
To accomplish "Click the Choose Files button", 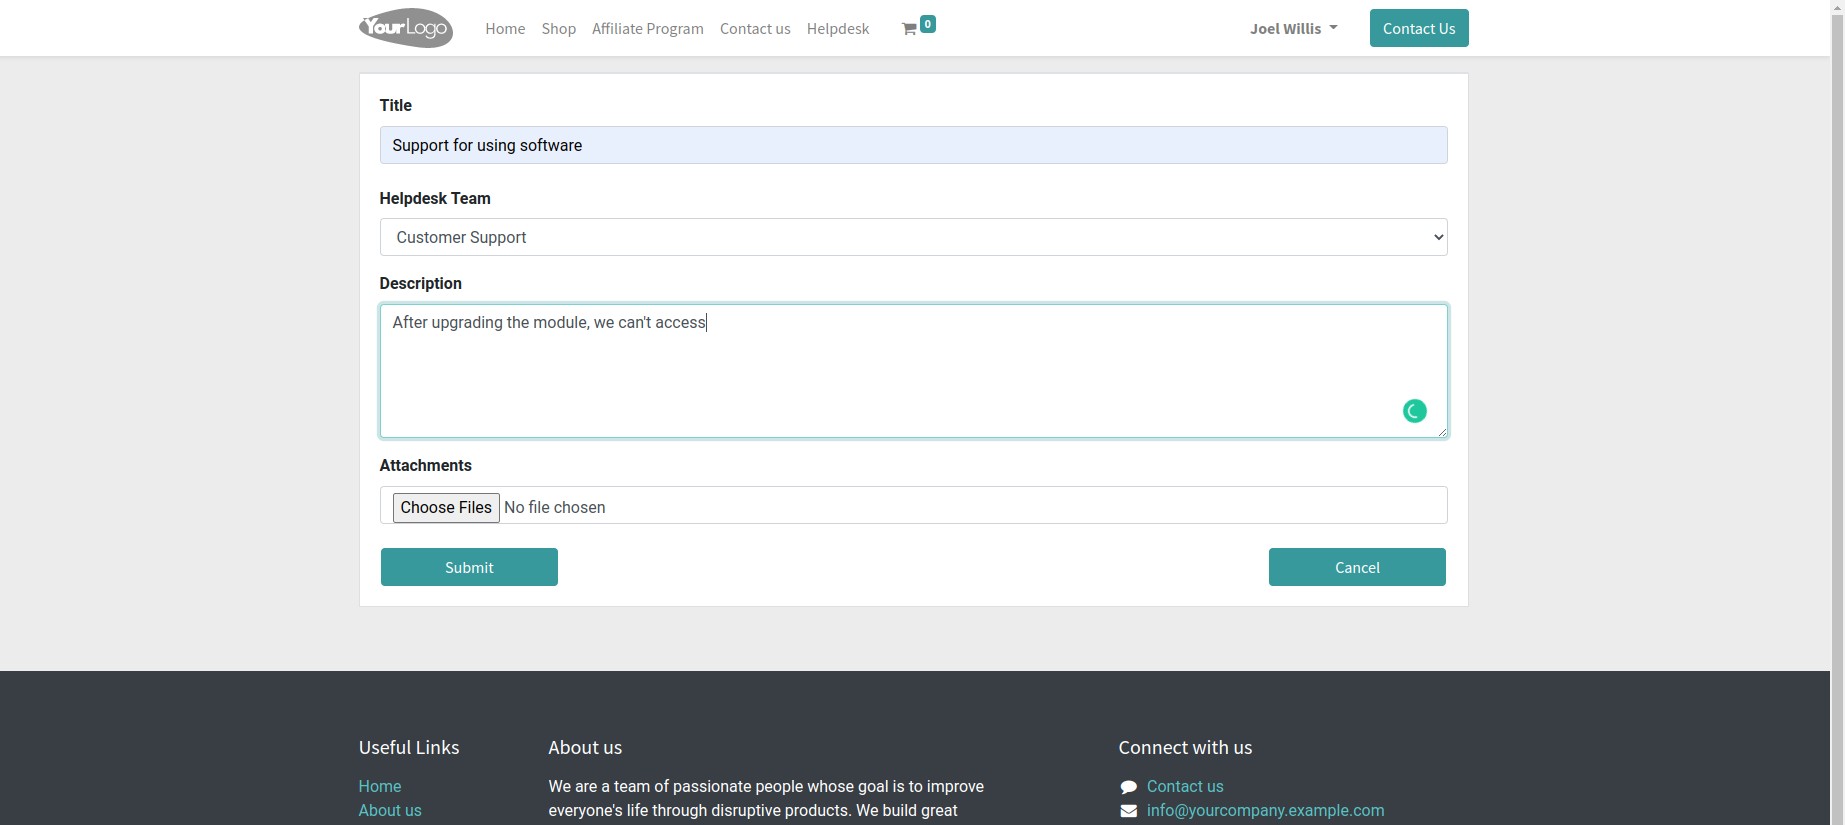I will point(446,507).
